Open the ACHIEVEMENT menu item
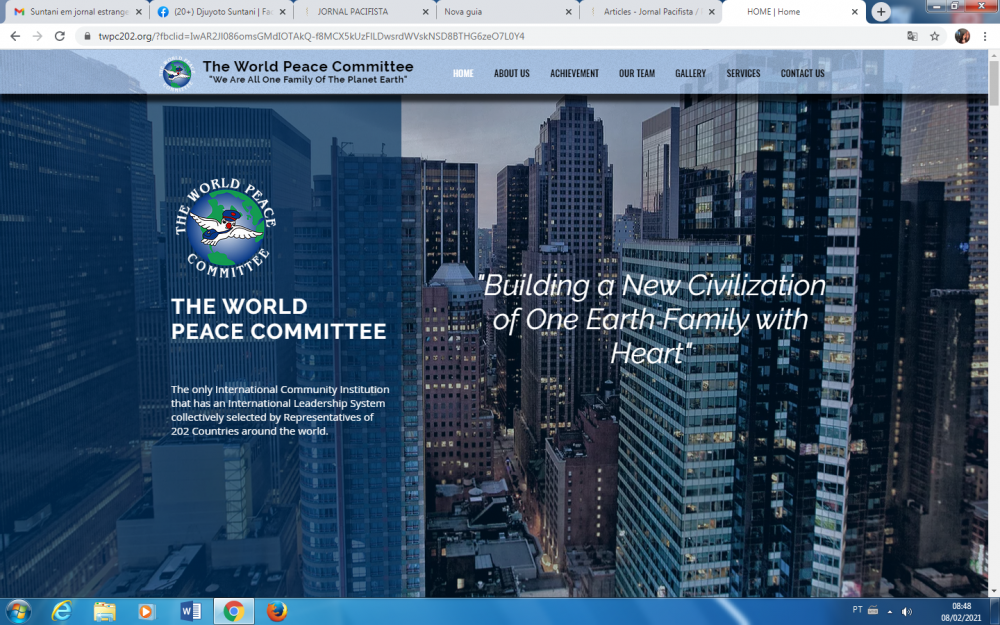 (574, 73)
